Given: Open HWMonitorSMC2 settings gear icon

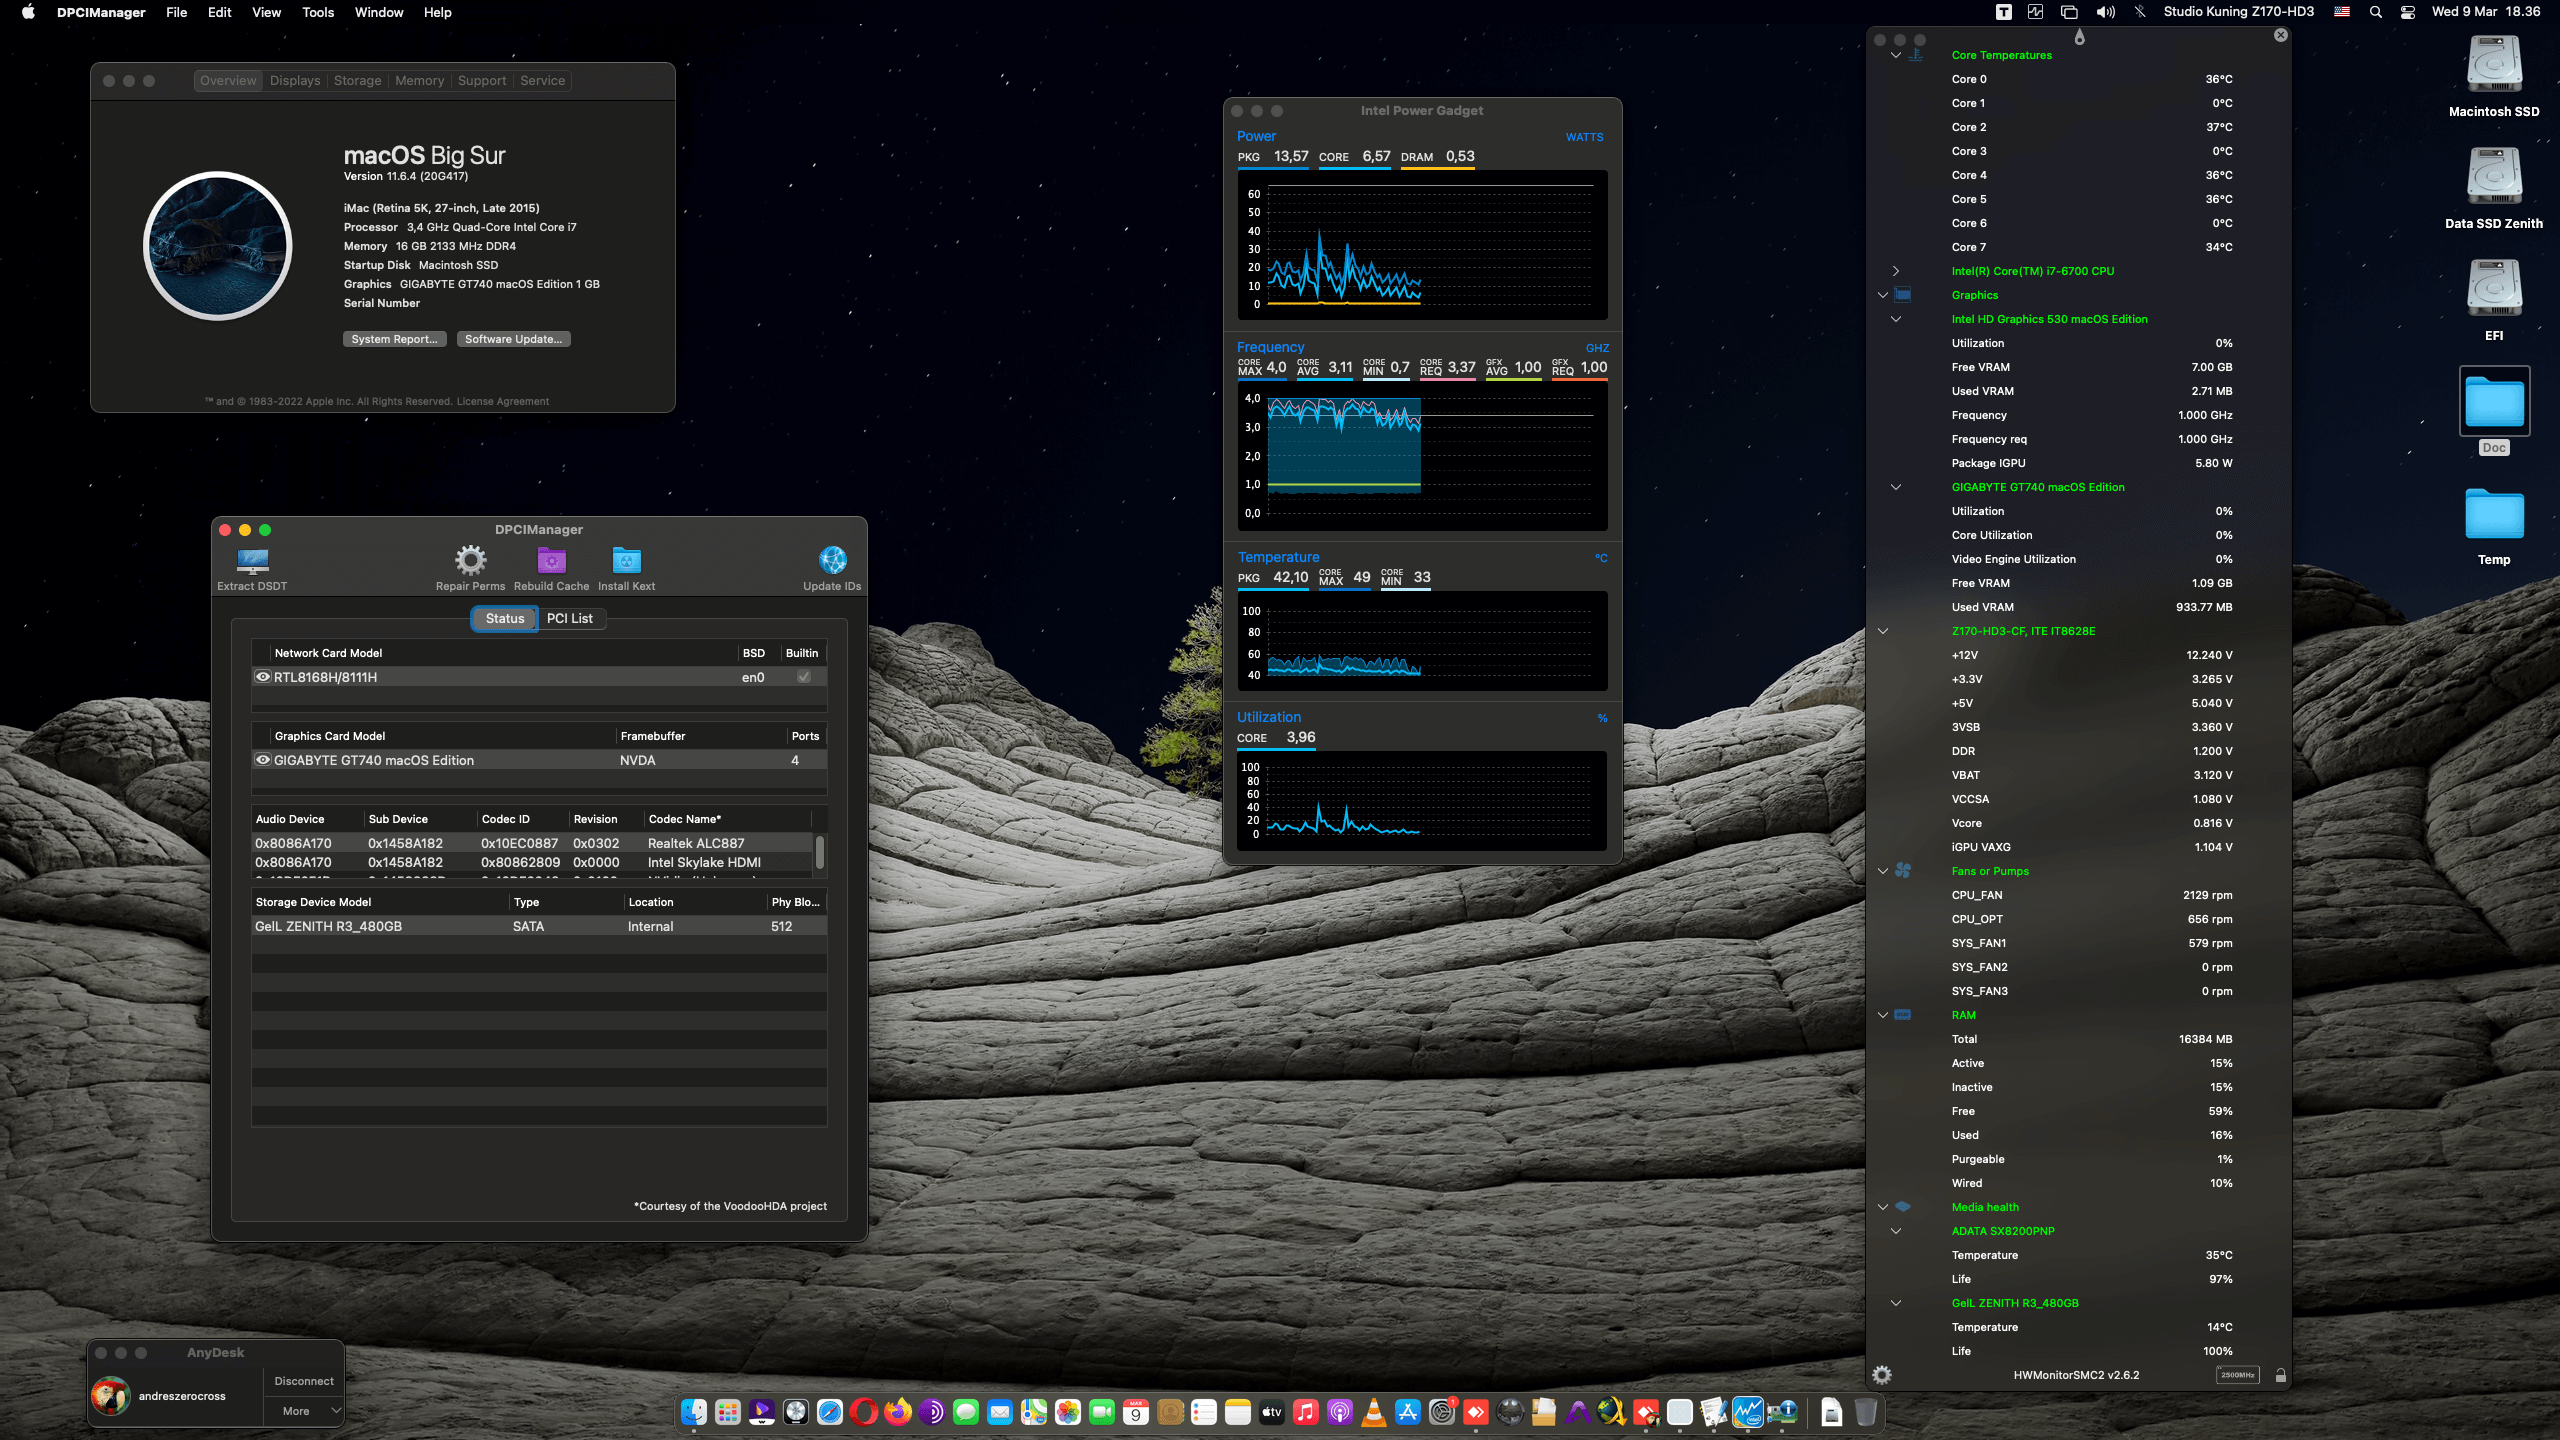Looking at the screenshot, I should (x=1882, y=1375).
